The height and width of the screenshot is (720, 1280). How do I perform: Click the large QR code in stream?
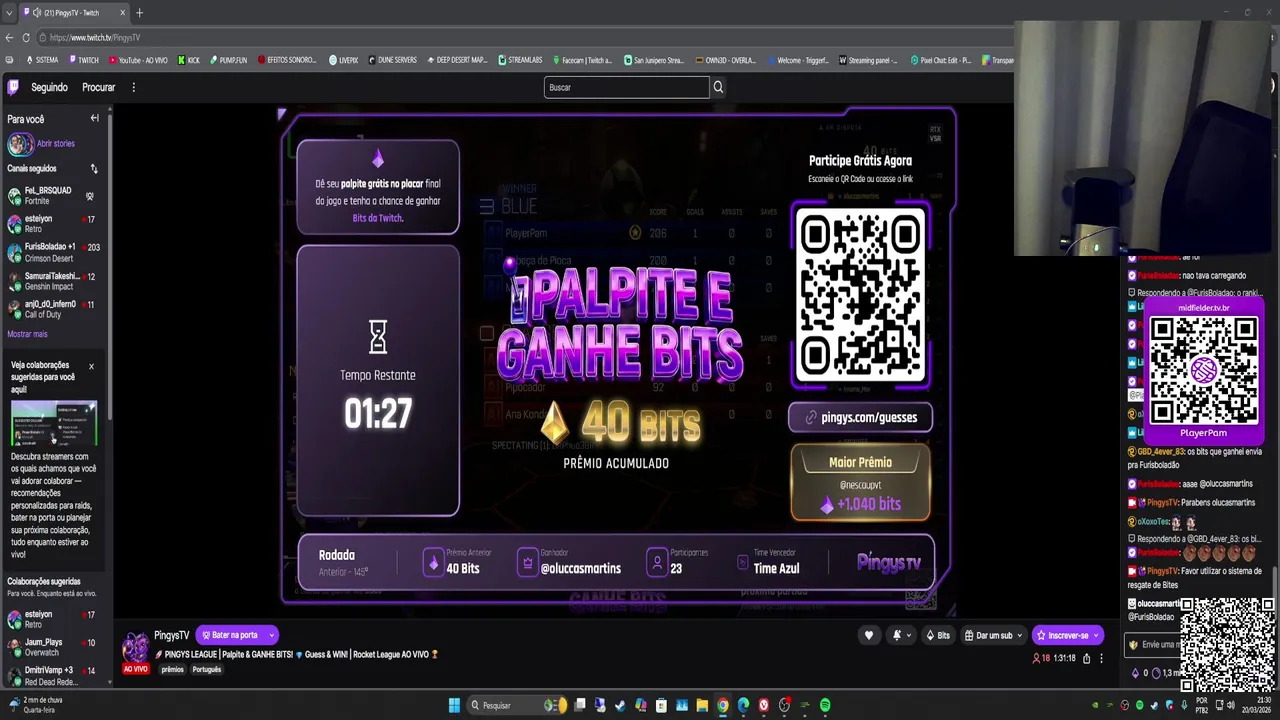(860, 295)
